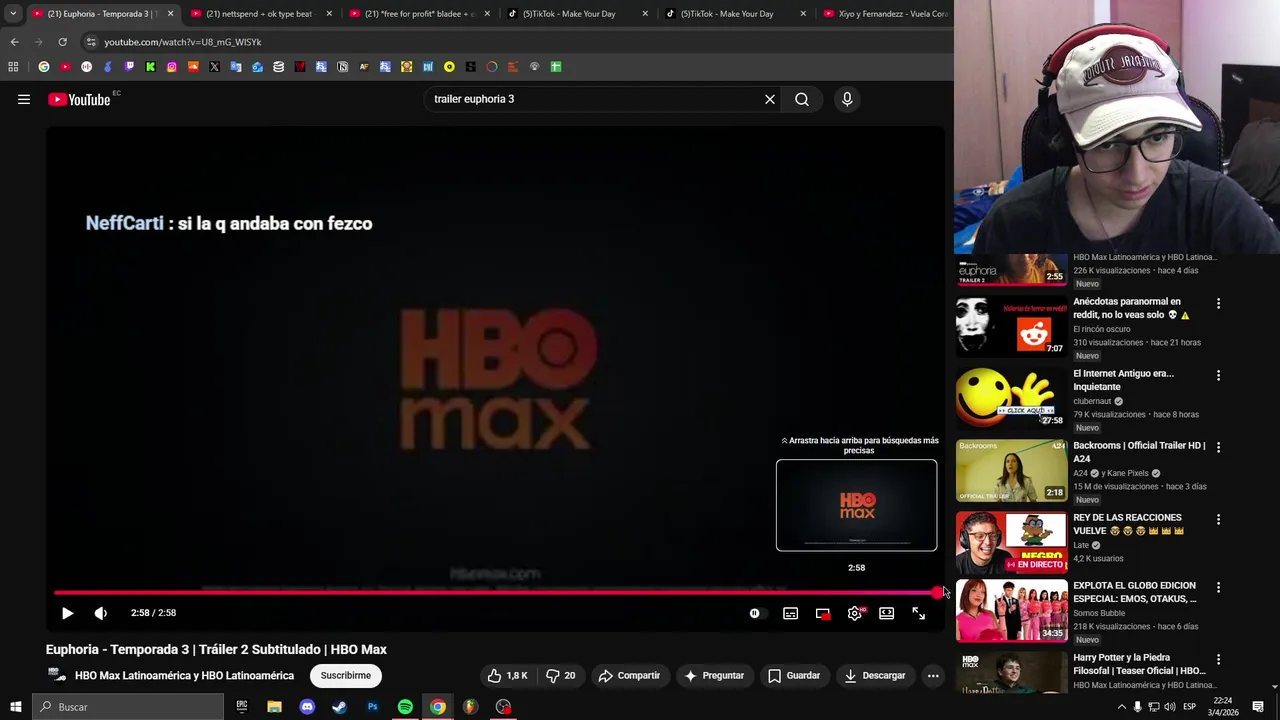This screenshot has height=720, width=1280.
Task: Open the apps grid in bookmarks bar
Action: pos(13,67)
